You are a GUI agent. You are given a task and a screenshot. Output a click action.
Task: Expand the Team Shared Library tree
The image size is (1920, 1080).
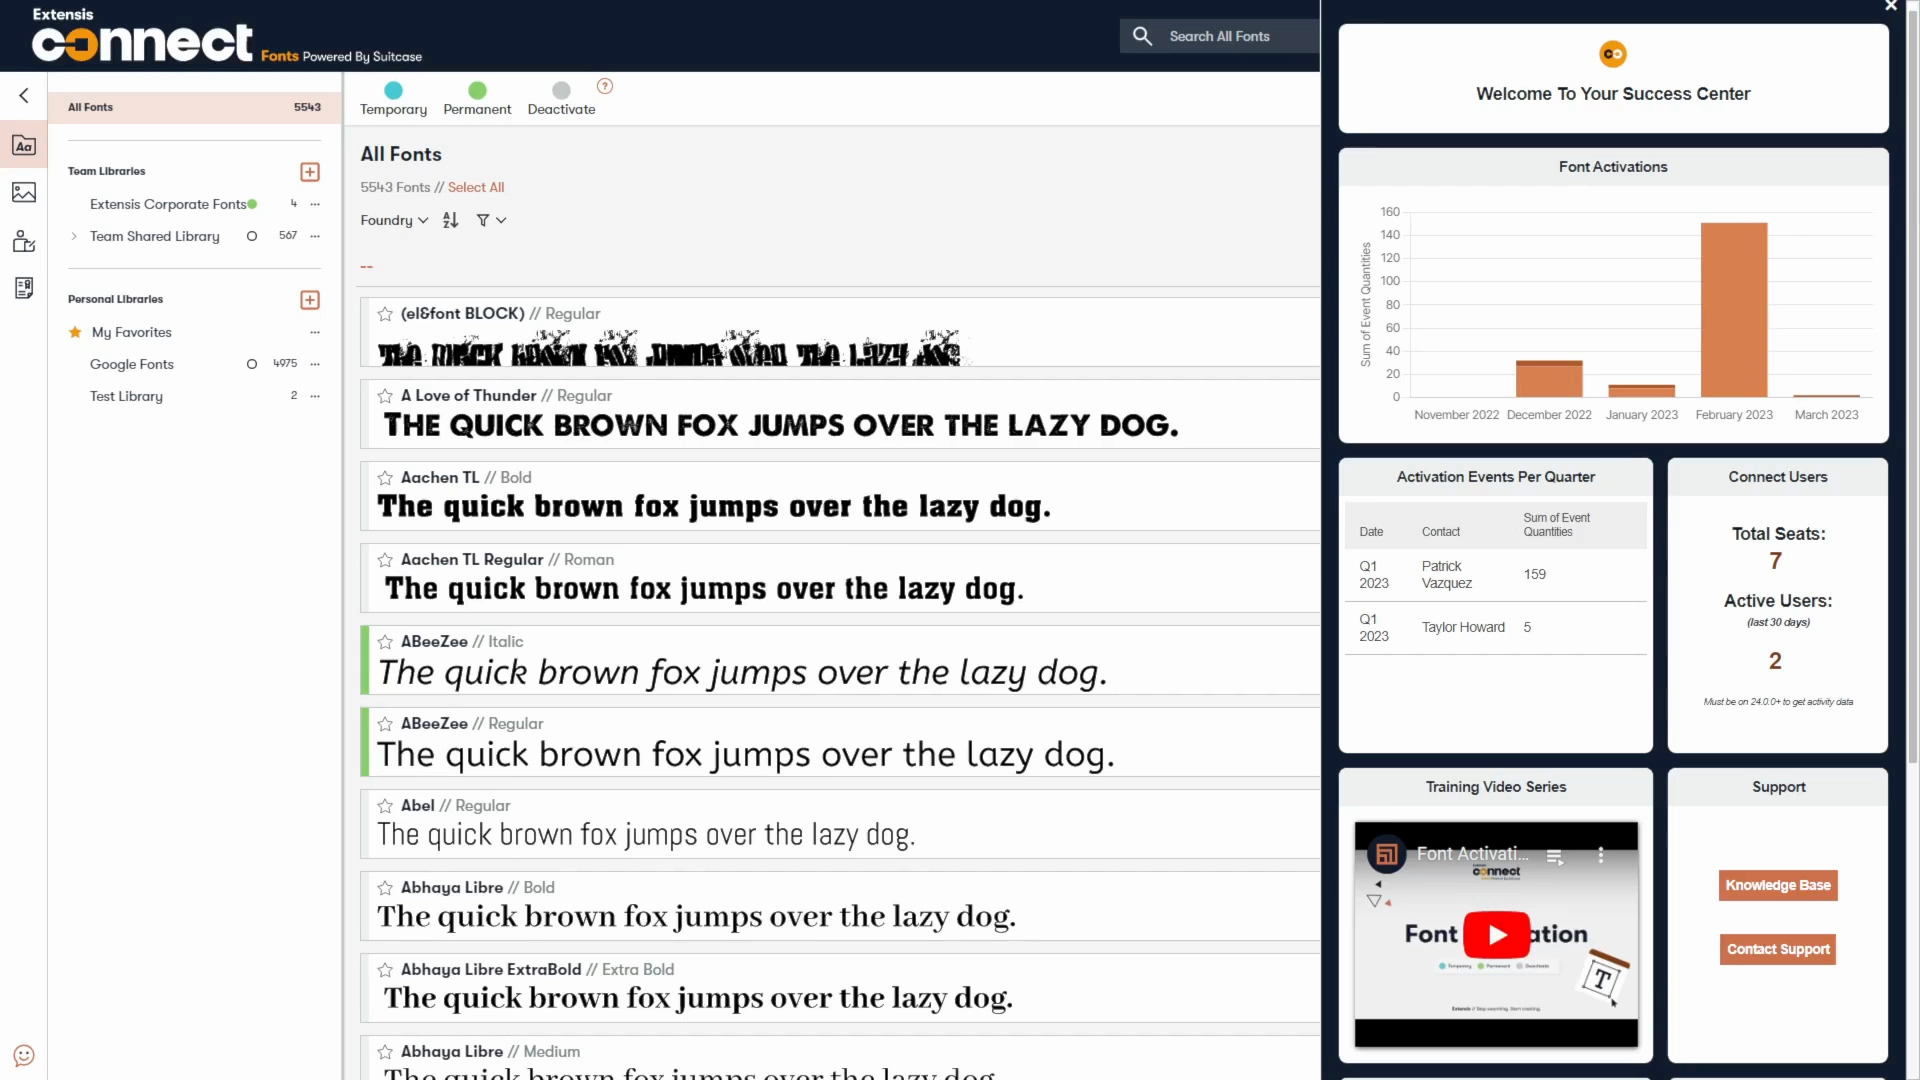(x=74, y=236)
